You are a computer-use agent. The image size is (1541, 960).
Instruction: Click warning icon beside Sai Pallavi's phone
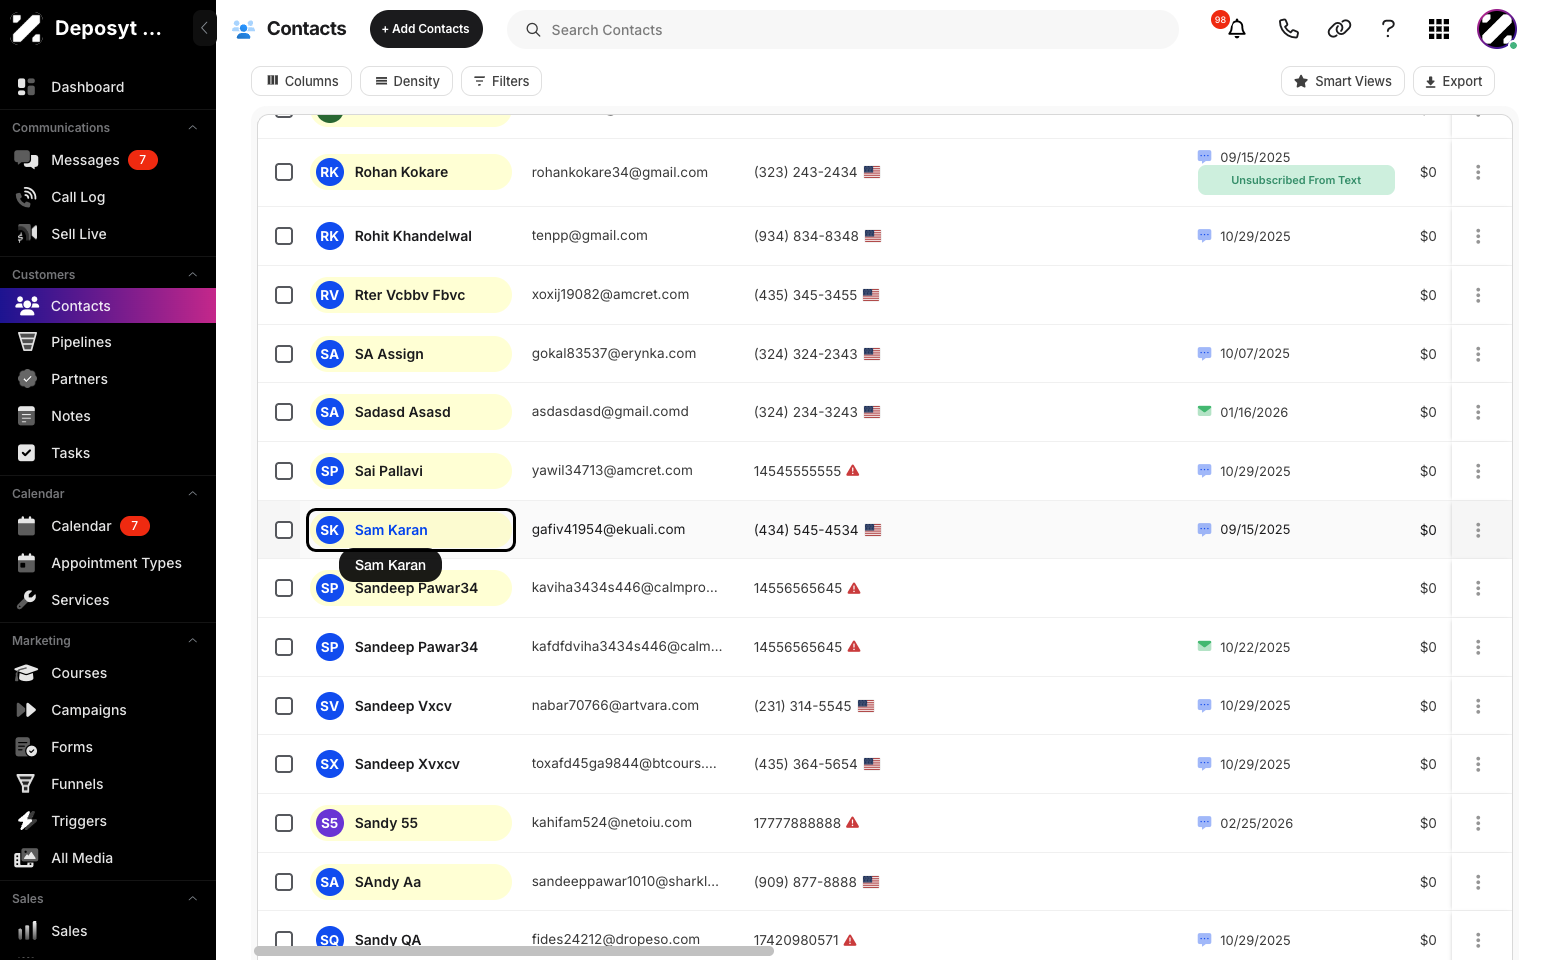coord(853,470)
